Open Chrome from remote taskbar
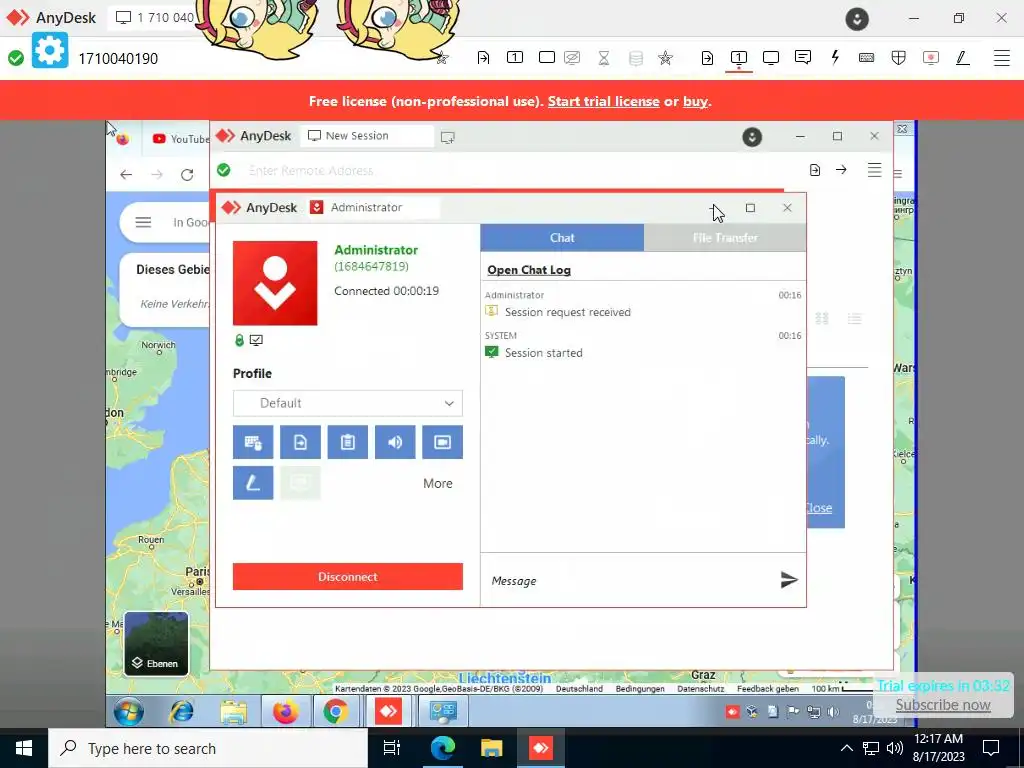Image resolution: width=1024 pixels, height=768 pixels. pyautogui.click(x=336, y=711)
